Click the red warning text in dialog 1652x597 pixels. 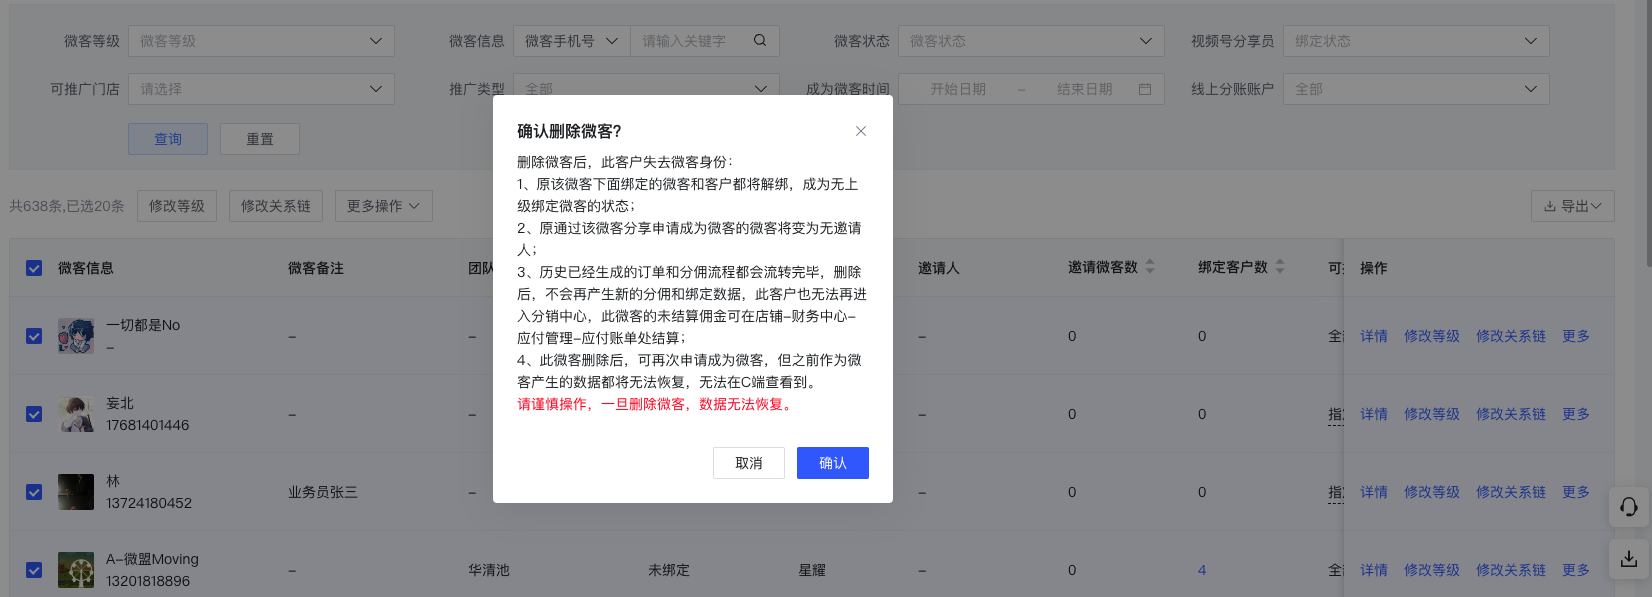point(657,404)
